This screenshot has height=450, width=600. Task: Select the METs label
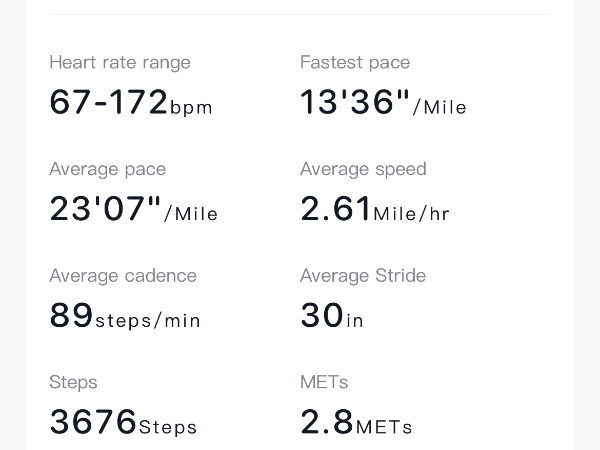(324, 382)
